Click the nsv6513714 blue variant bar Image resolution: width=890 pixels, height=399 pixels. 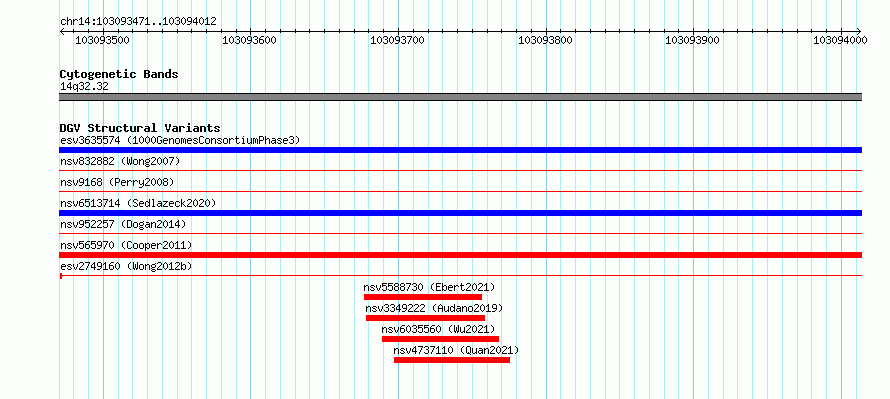(460, 213)
